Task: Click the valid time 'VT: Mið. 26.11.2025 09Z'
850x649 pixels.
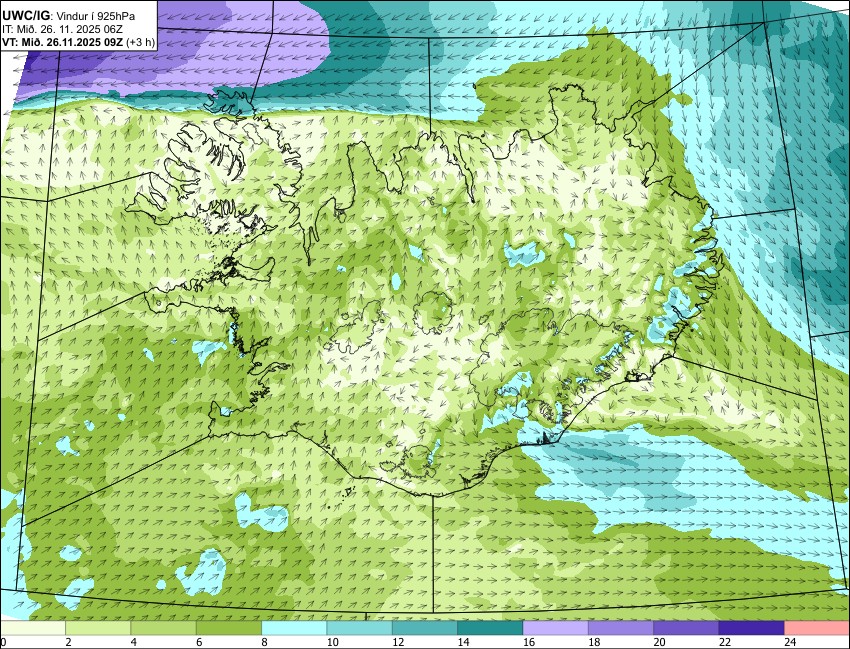Action: pos(62,42)
